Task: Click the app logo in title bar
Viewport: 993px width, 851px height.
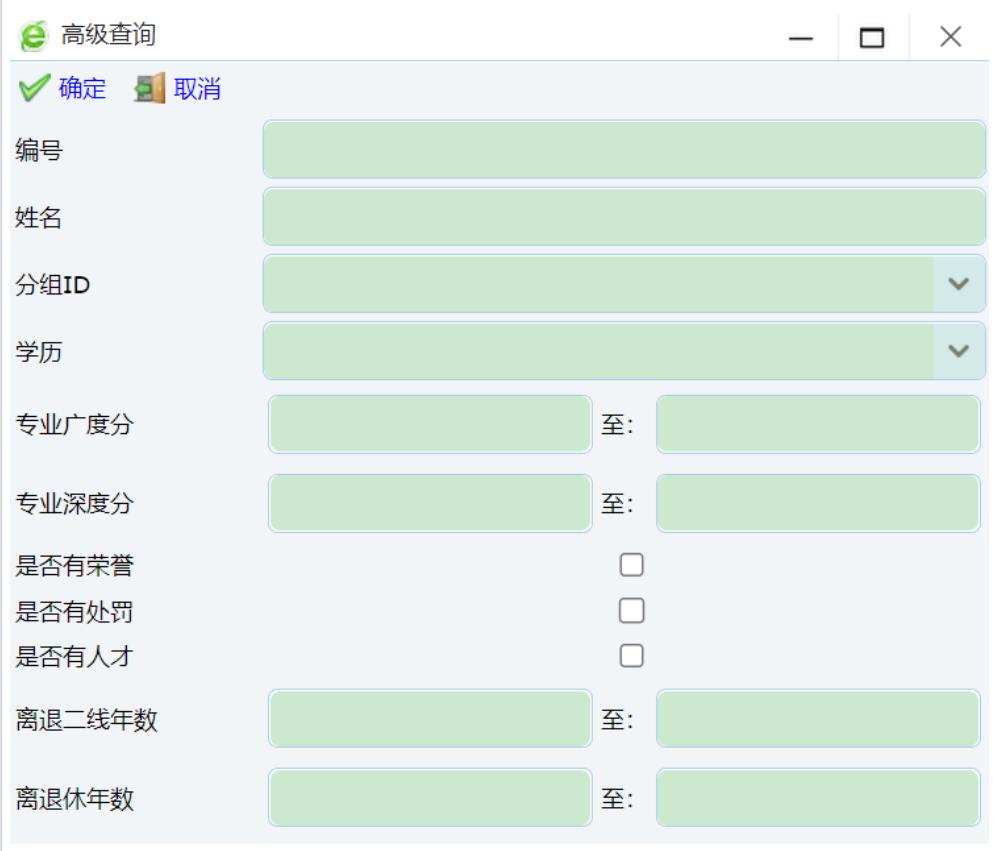Action: coord(33,37)
